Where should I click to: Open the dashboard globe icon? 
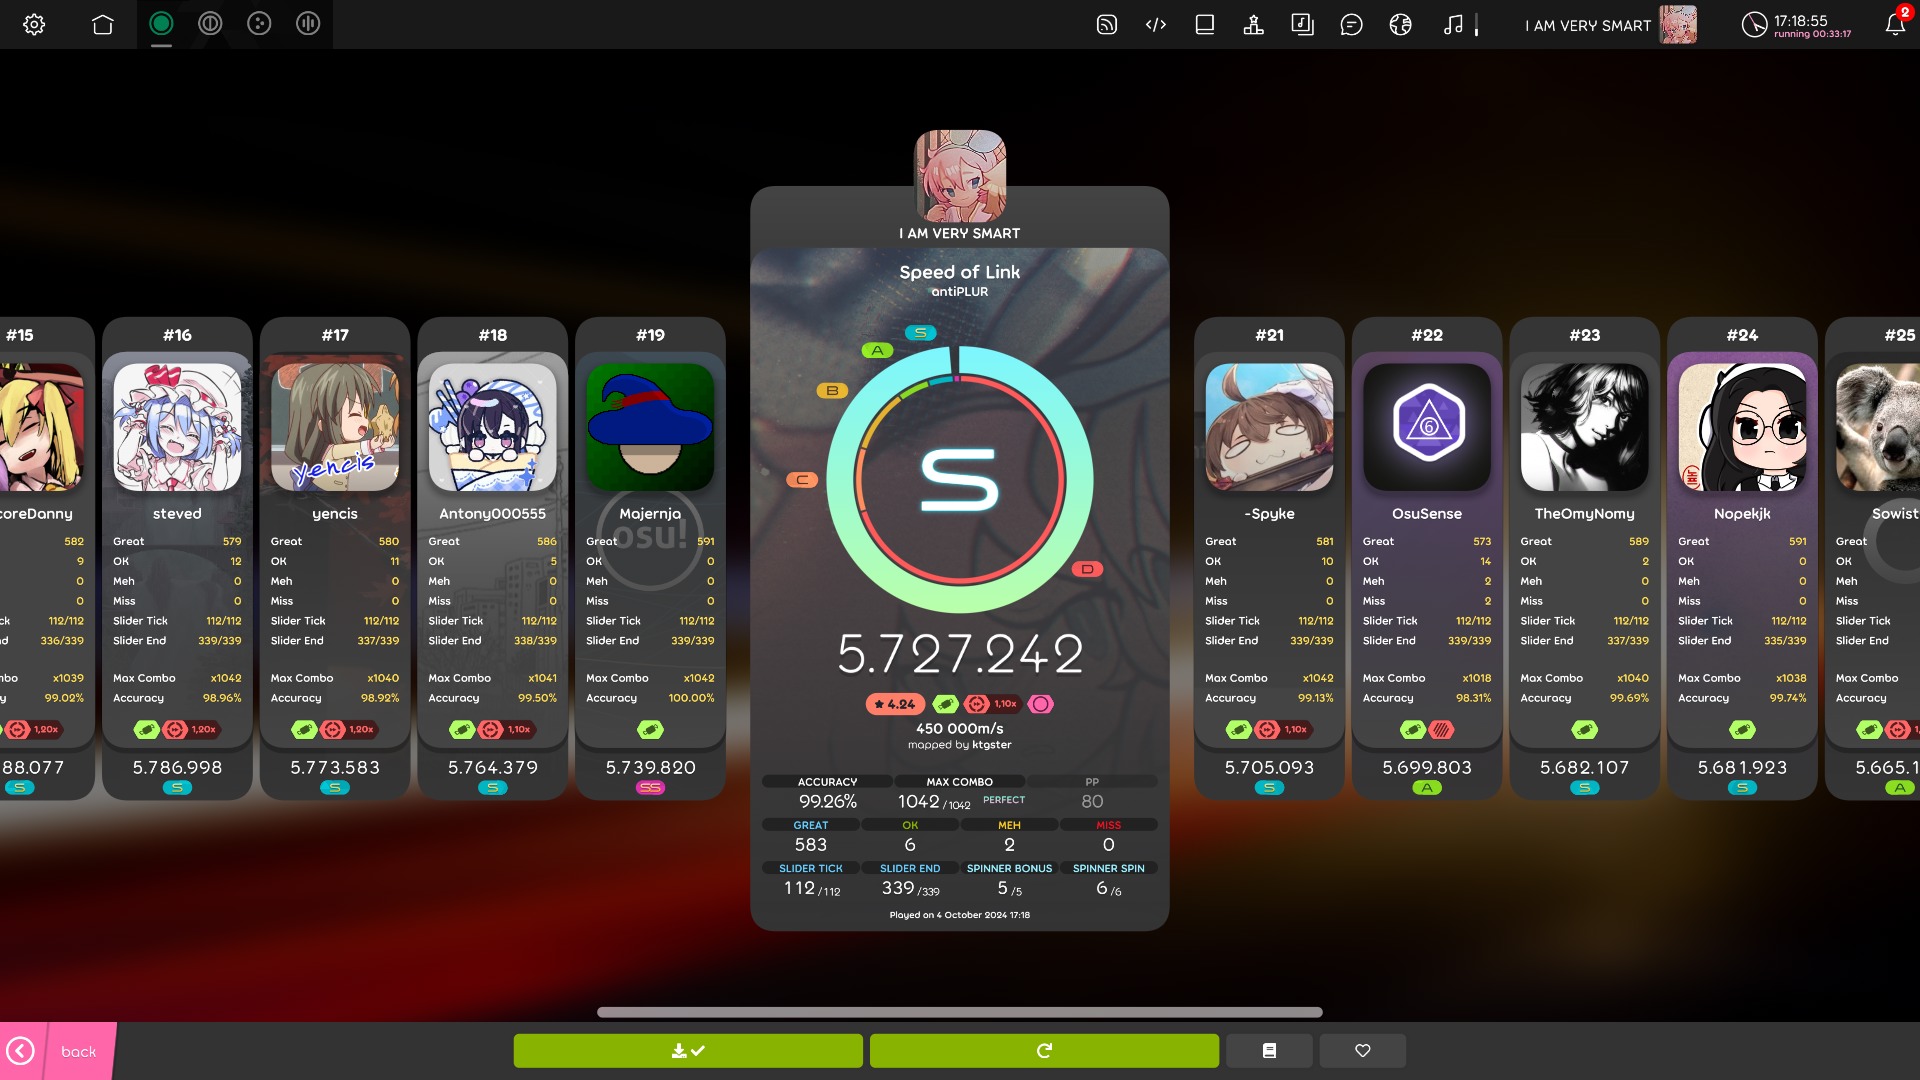click(1400, 25)
